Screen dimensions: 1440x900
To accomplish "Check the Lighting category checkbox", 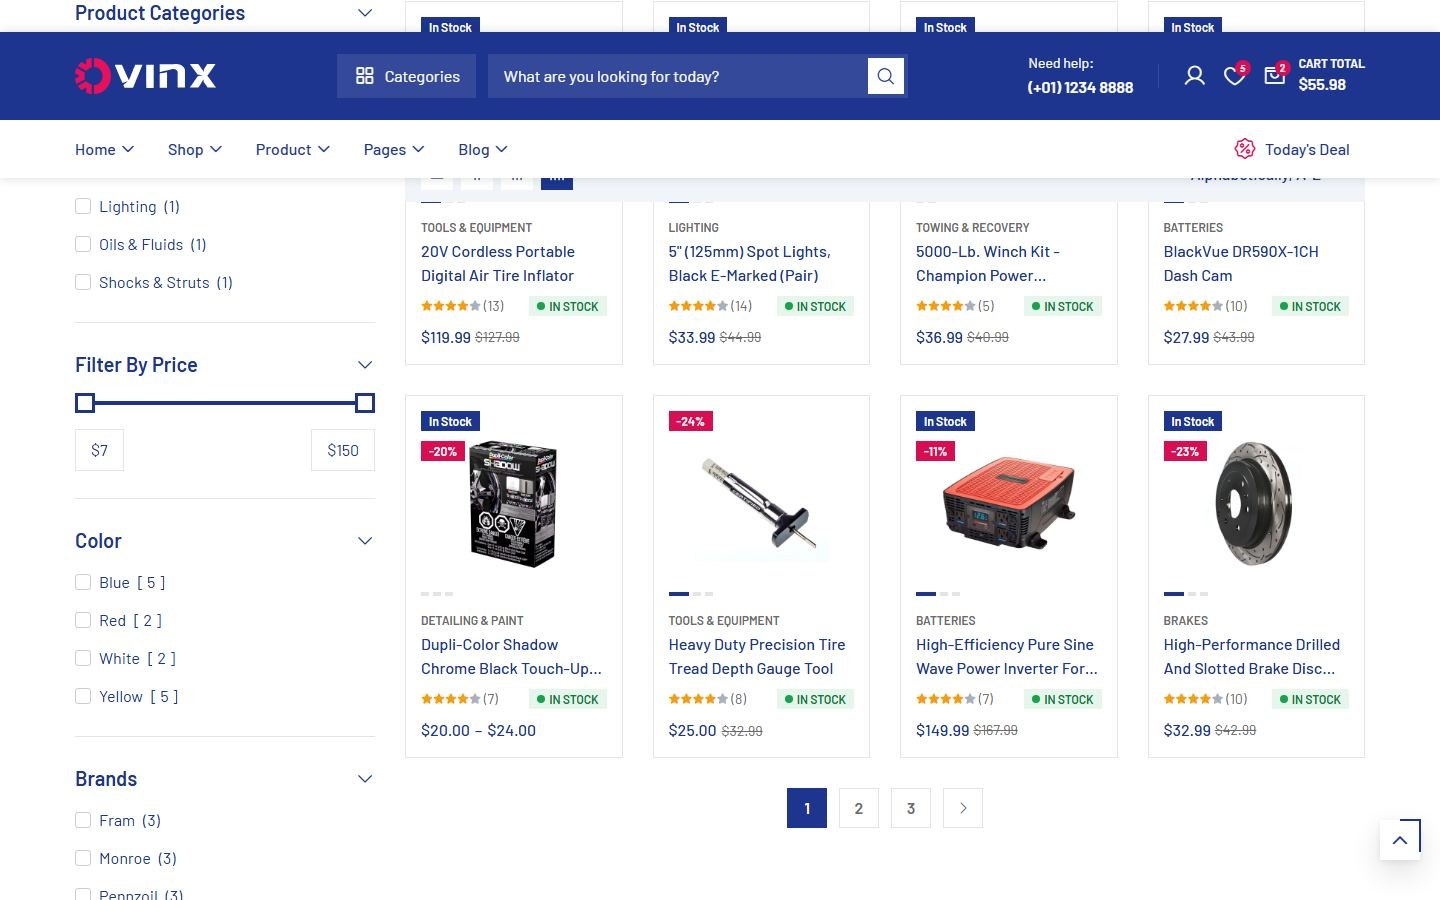I will [x=83, y=206].
